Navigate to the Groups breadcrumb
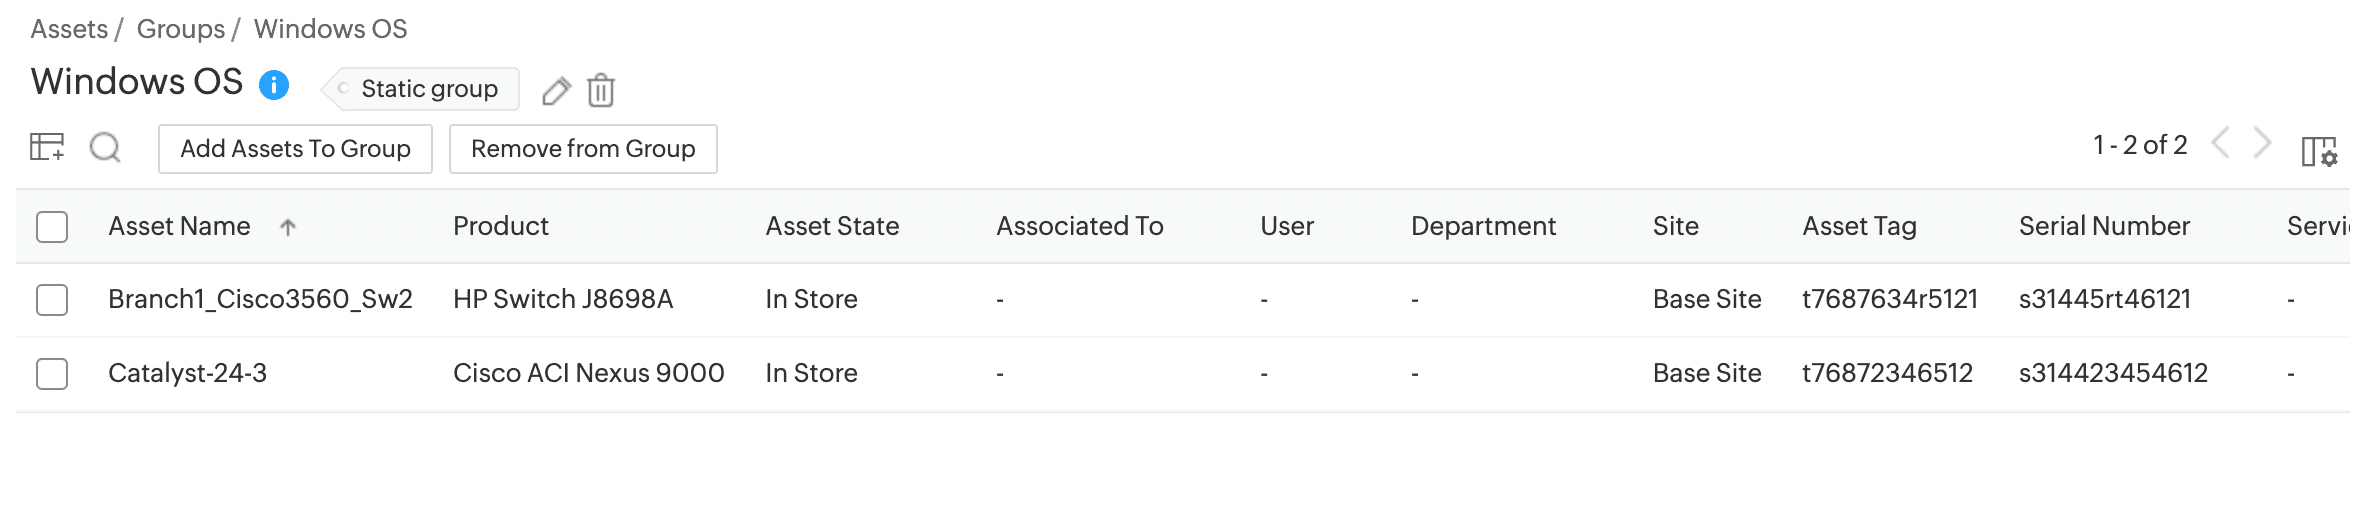This screenshot has height=520, width=2380. tap(181, 29)
